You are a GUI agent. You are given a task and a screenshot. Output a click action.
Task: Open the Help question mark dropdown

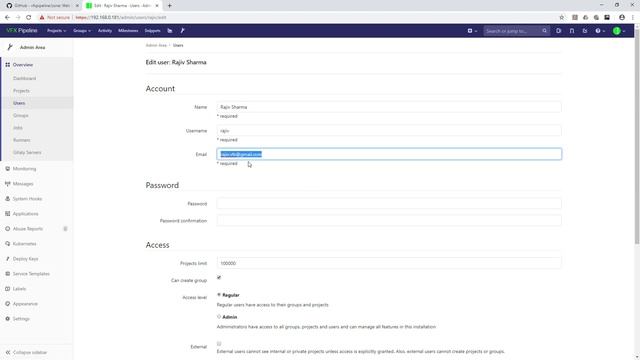pos(600,31)
